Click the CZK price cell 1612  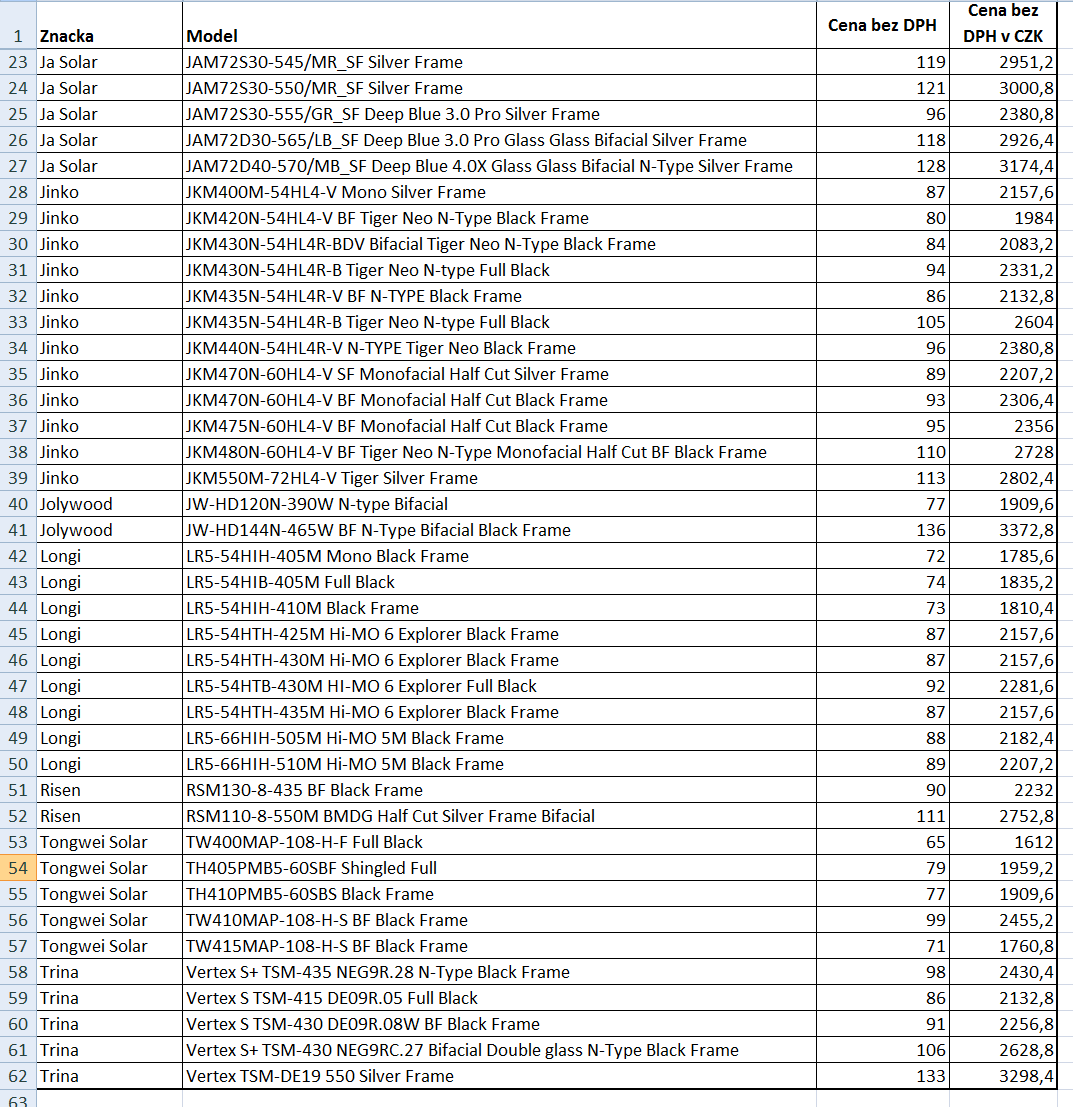pyautogui.click(x=1002, y=842)
